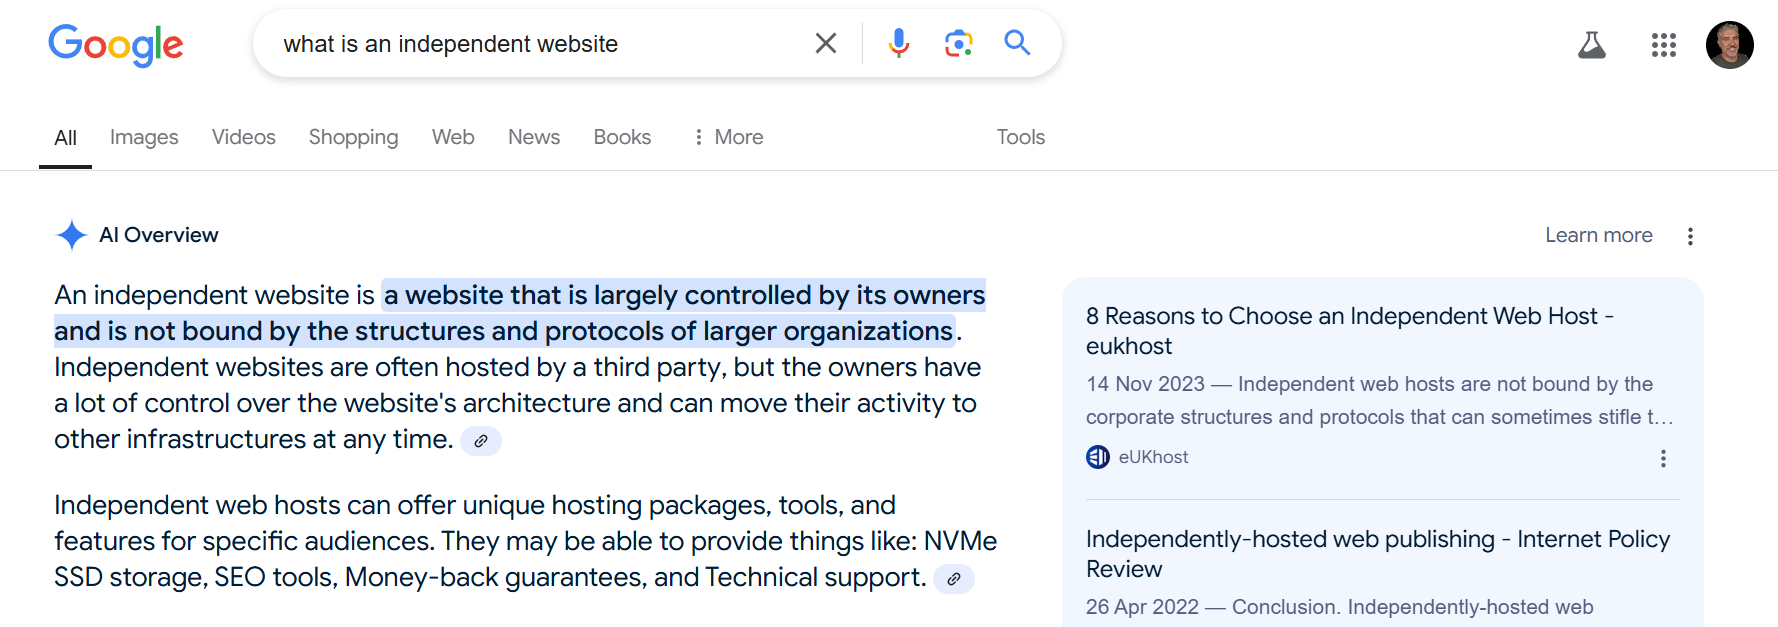Click the AI Overview heading text
Viewport: 1778px width, 627px height.
[x=159, y=235]
